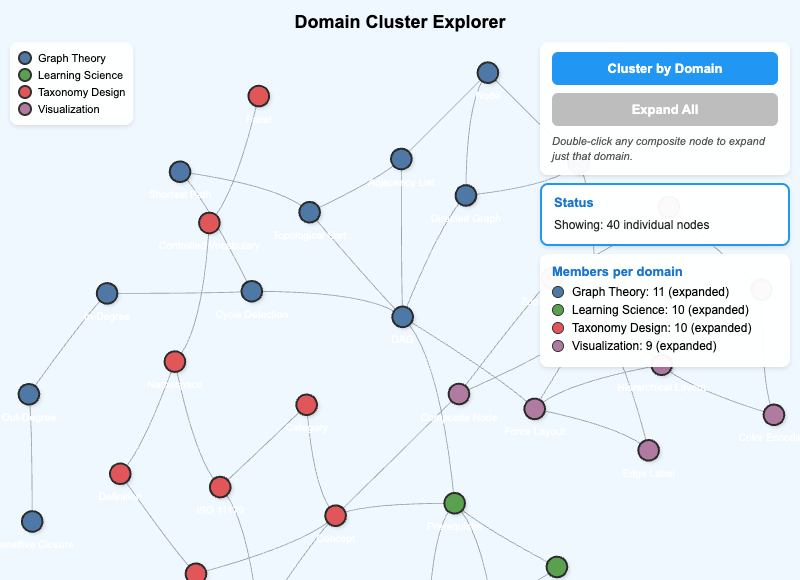Screen dimensions: 800x580
Task: Select the Adjacency List node
Action: point(402,159)
